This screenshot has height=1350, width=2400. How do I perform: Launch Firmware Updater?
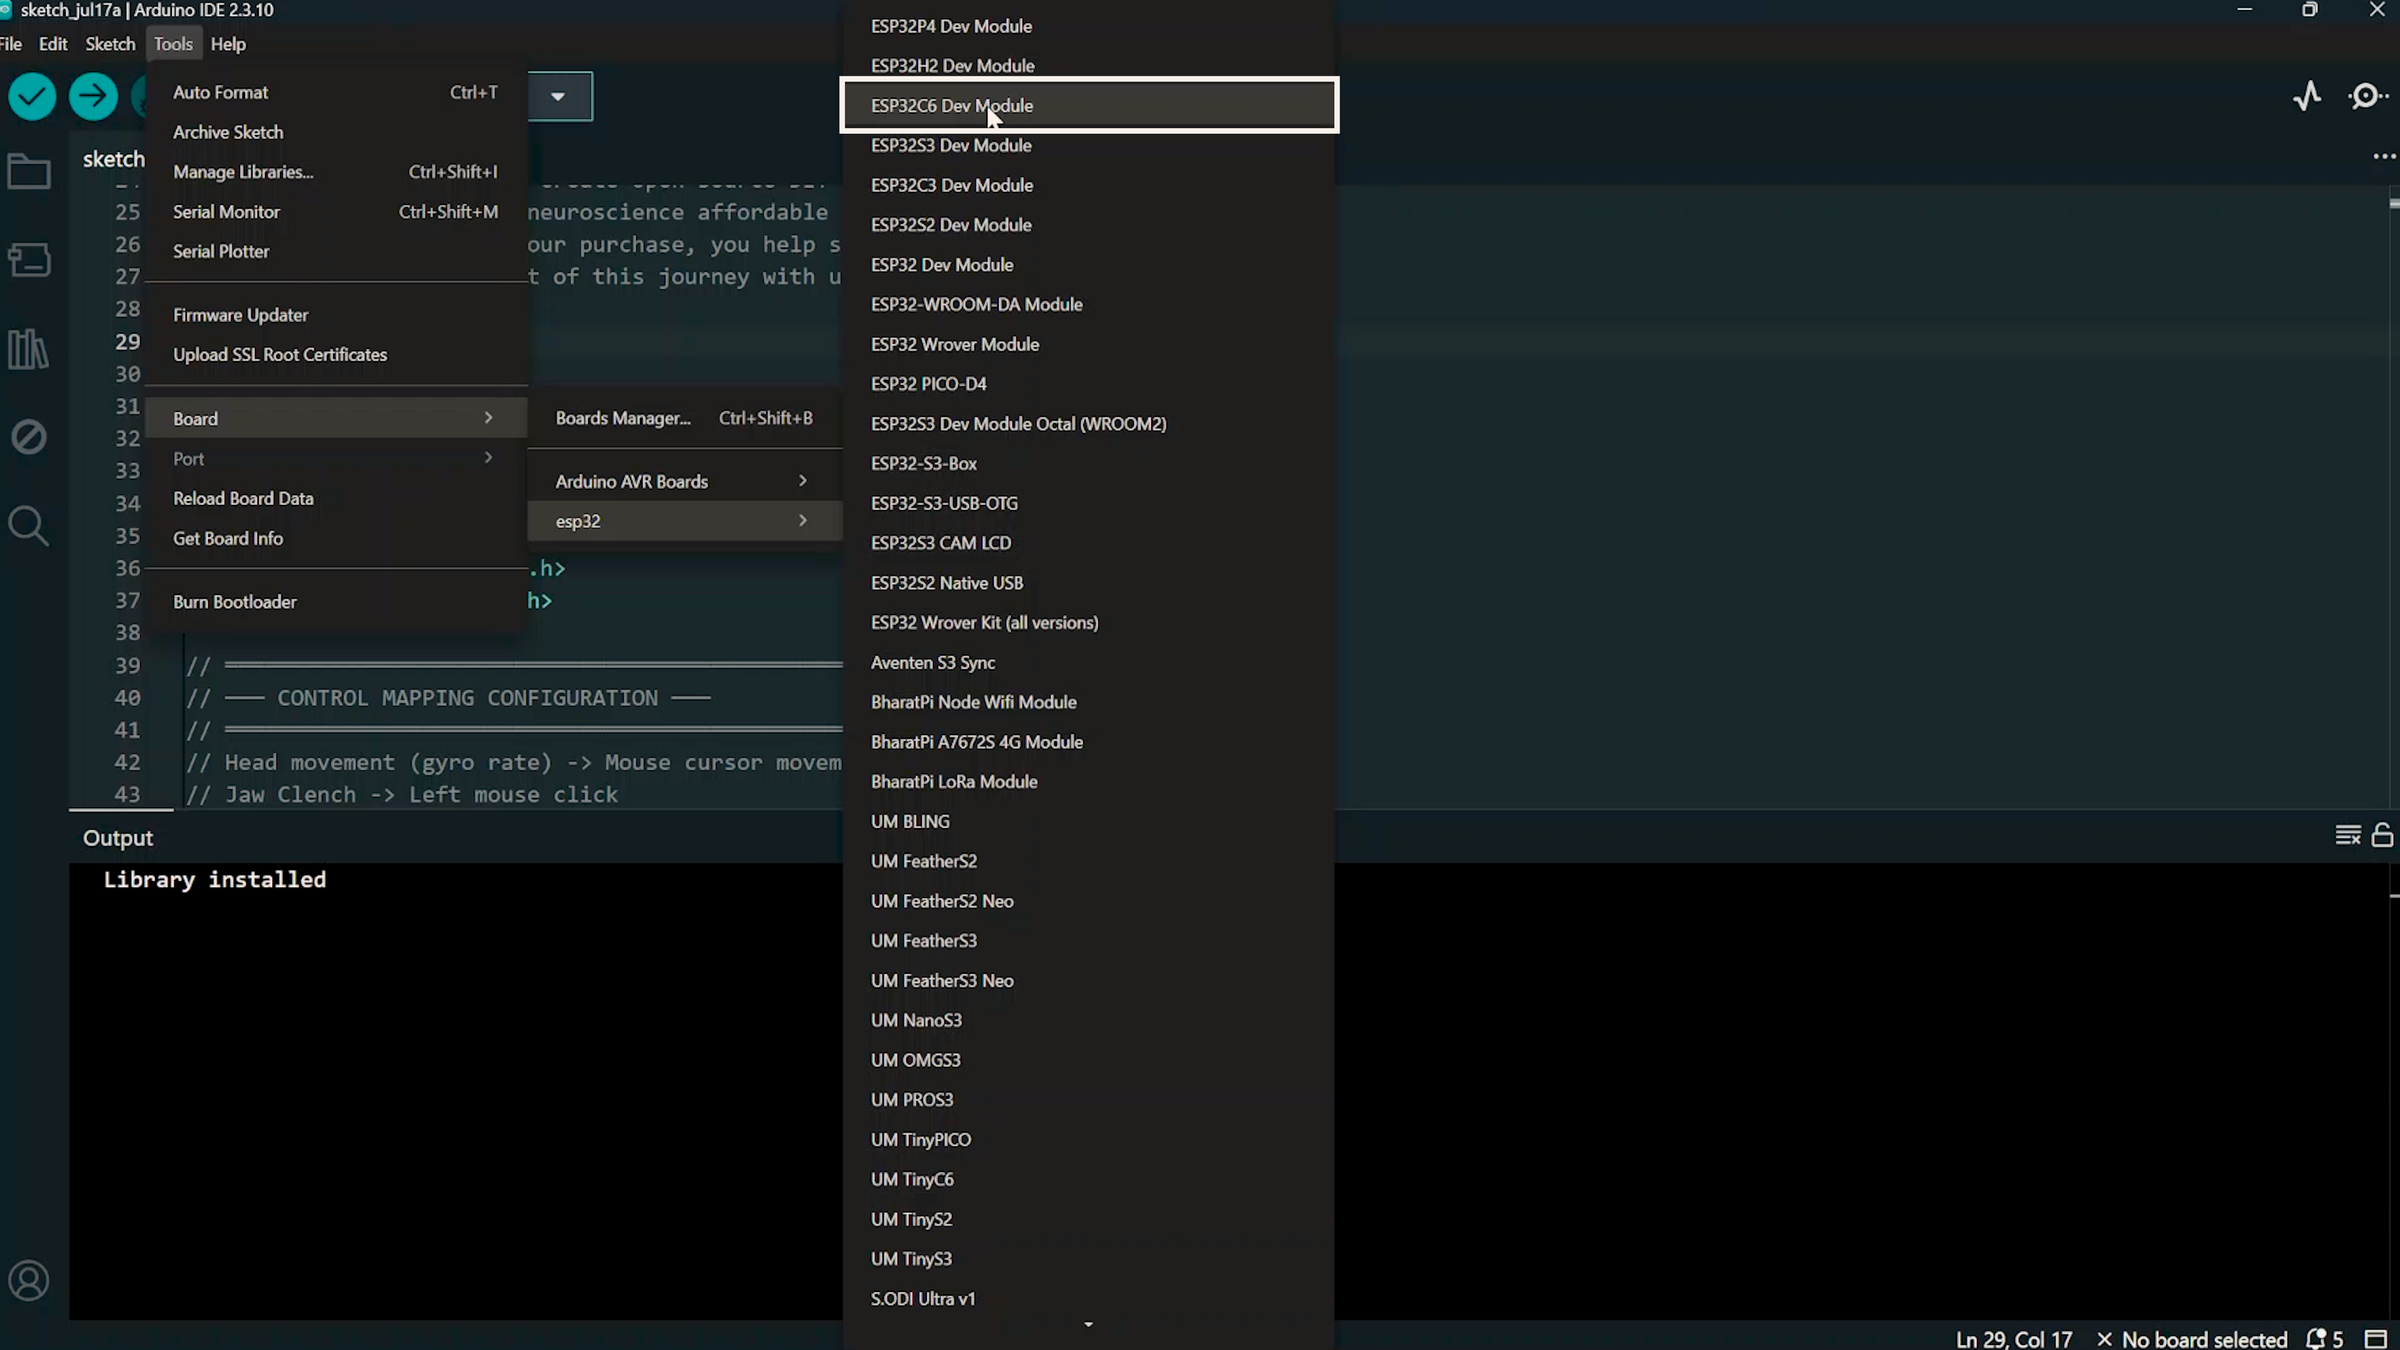click(336, 315)
